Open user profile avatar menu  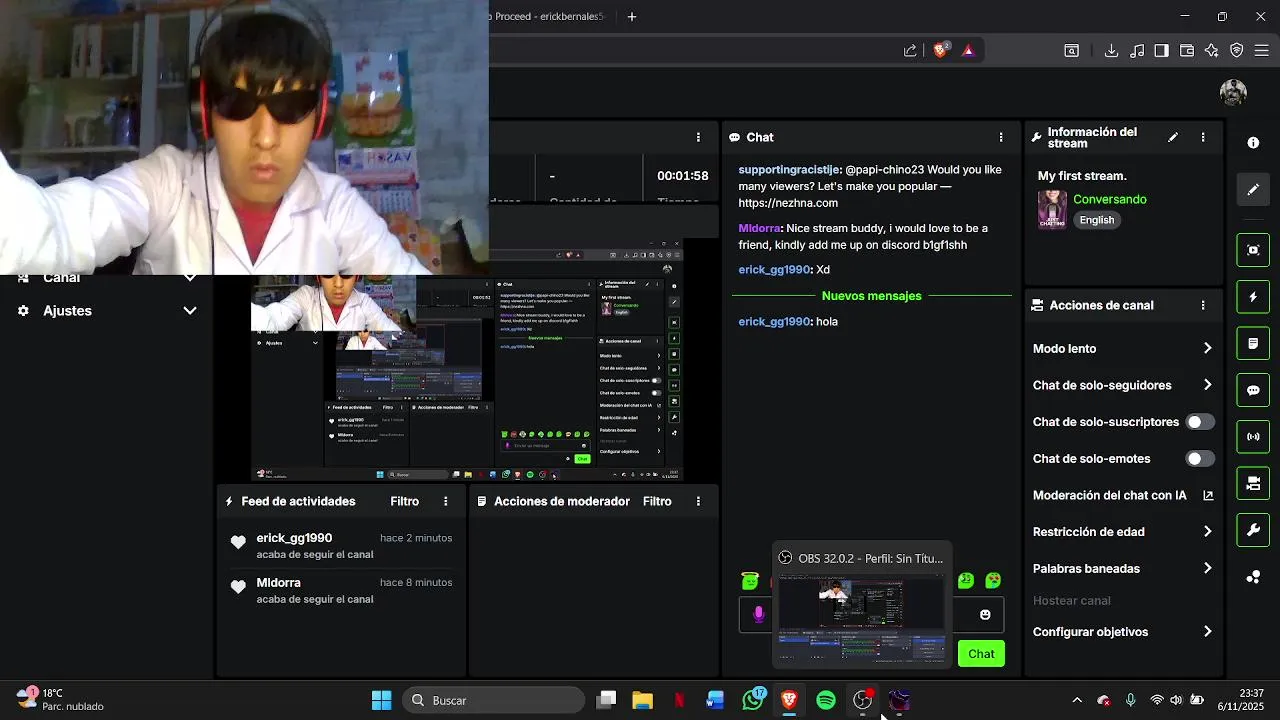pos(1233,92)
